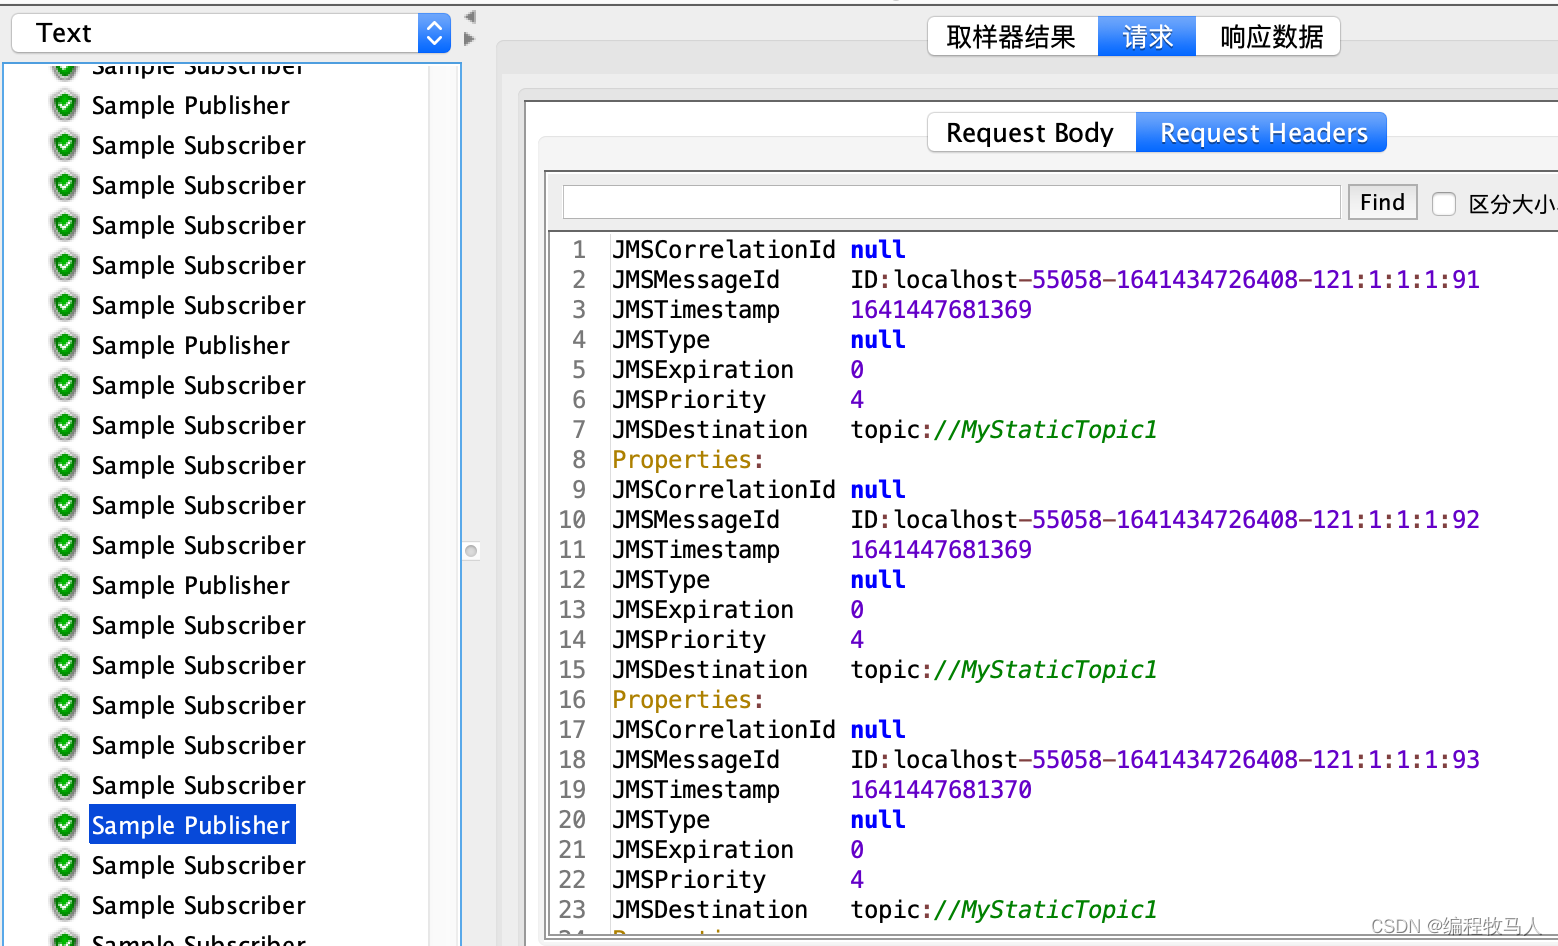Click the green shield icon of highlighted Sample Publisher
Screen dimensions: 1558x946
point(65,825)
